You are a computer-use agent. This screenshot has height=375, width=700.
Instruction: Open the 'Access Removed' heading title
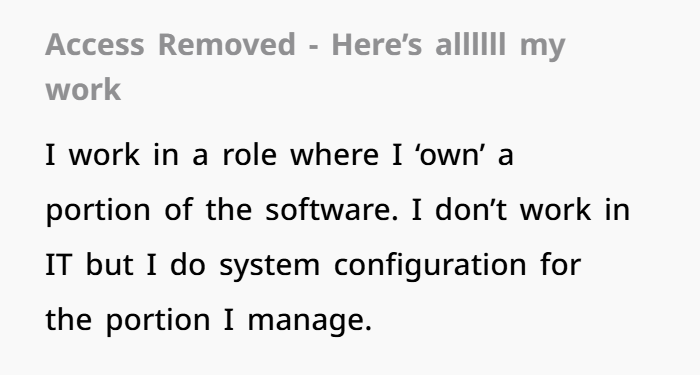click(x=305, y=67)
